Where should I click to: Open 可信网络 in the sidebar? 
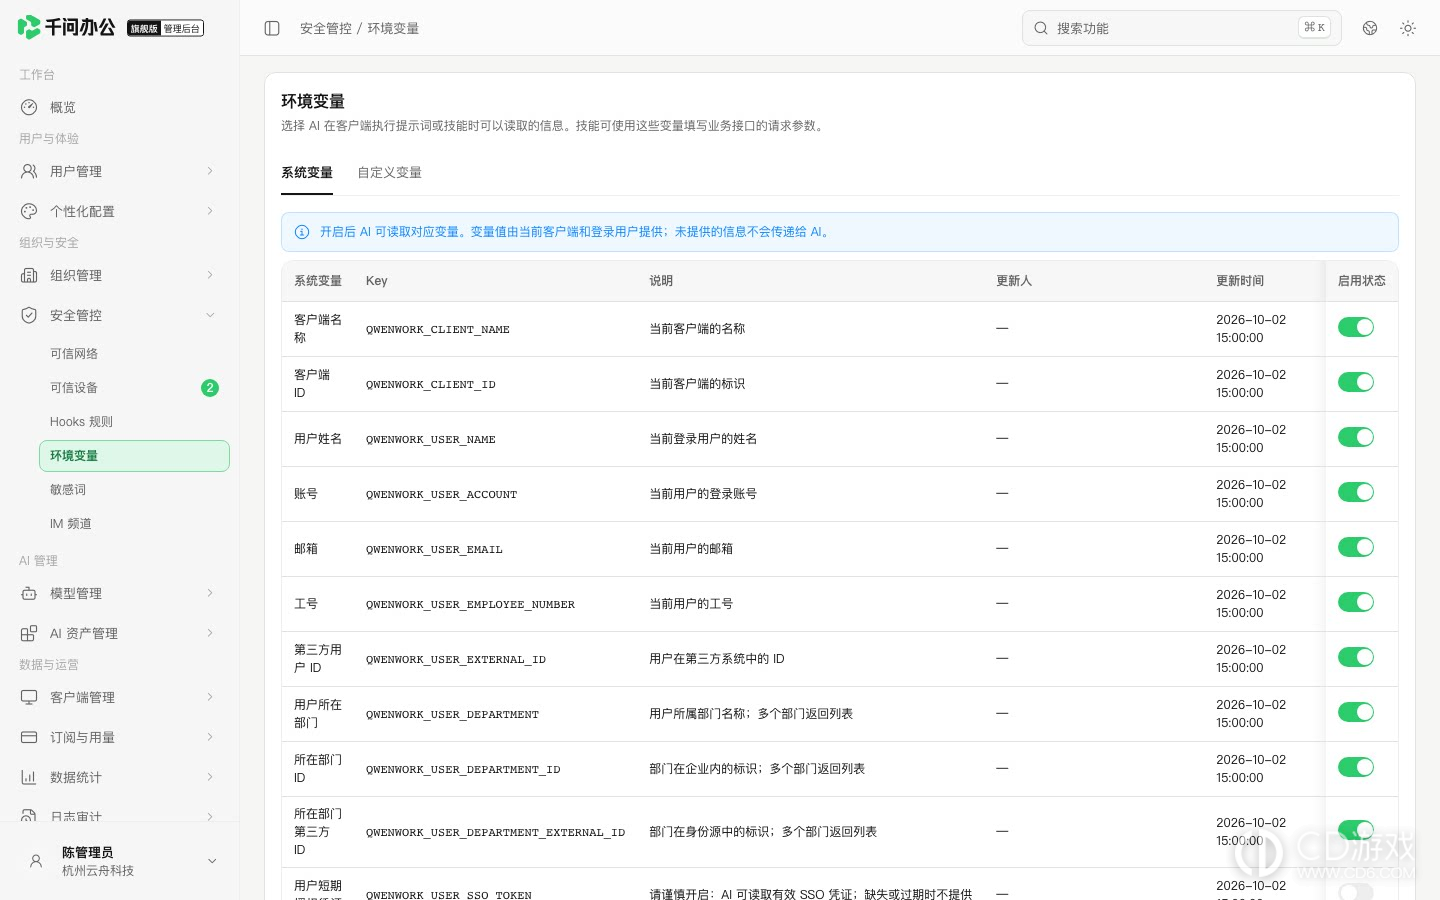134,354
